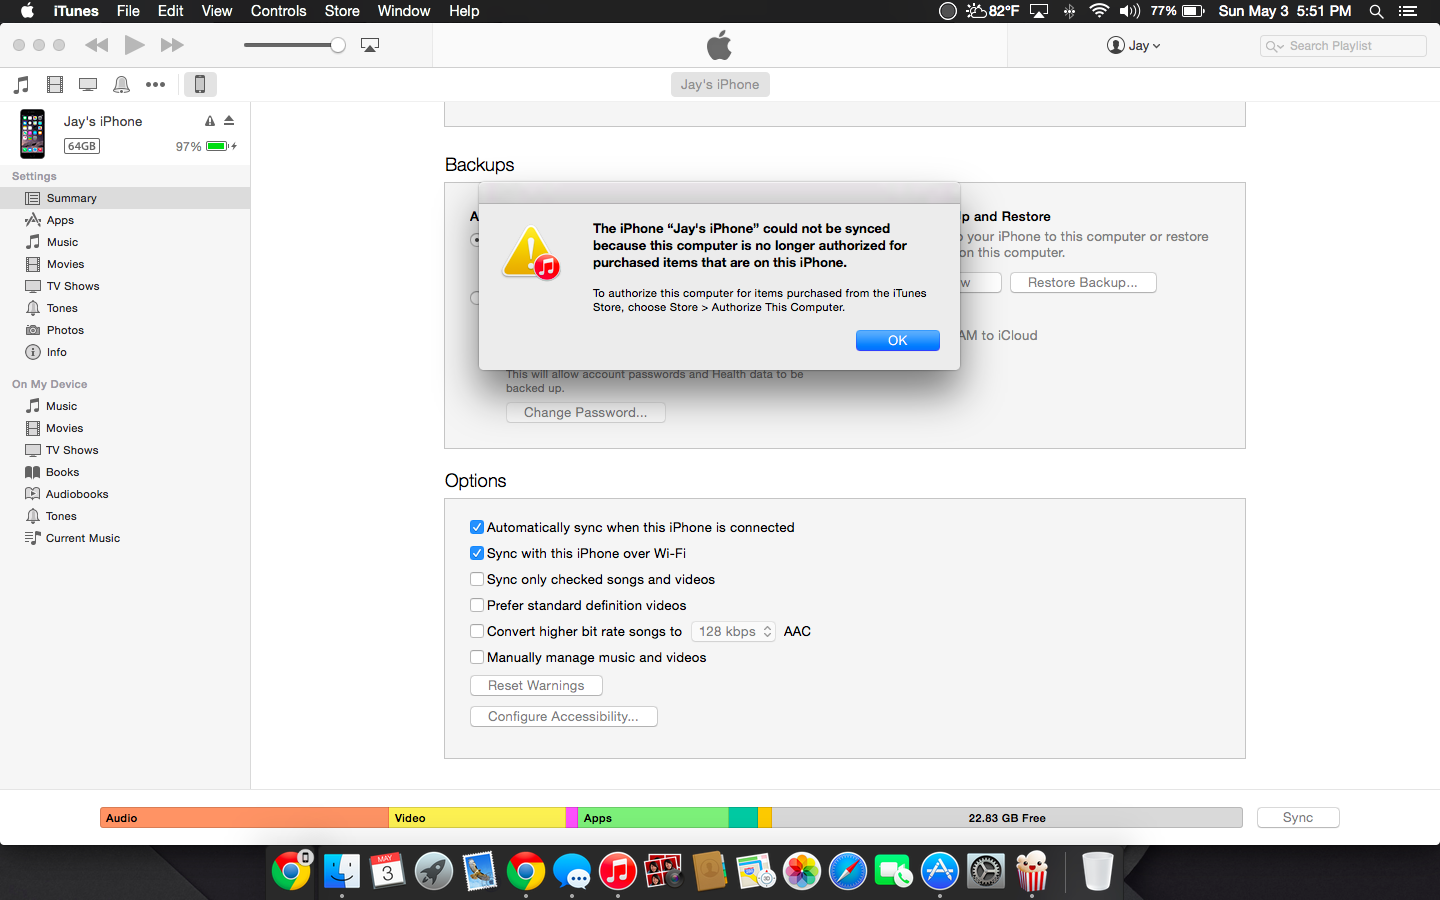Viewport: 1440px width, 900px height.
Task: Open the Controls menu
Action: (x=278, y=11)
